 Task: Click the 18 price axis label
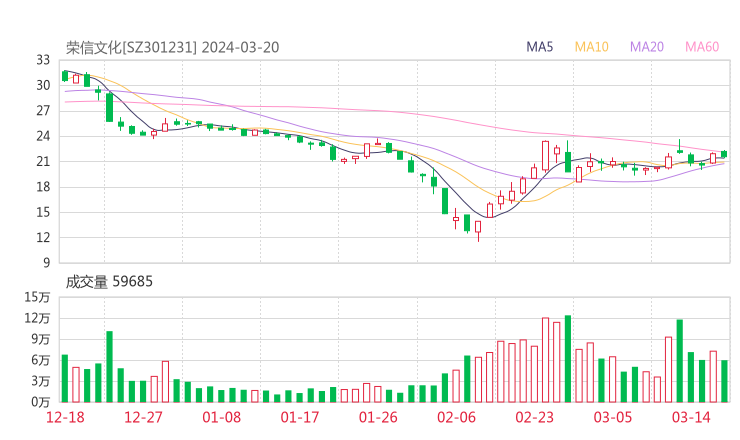pos(43,187)
